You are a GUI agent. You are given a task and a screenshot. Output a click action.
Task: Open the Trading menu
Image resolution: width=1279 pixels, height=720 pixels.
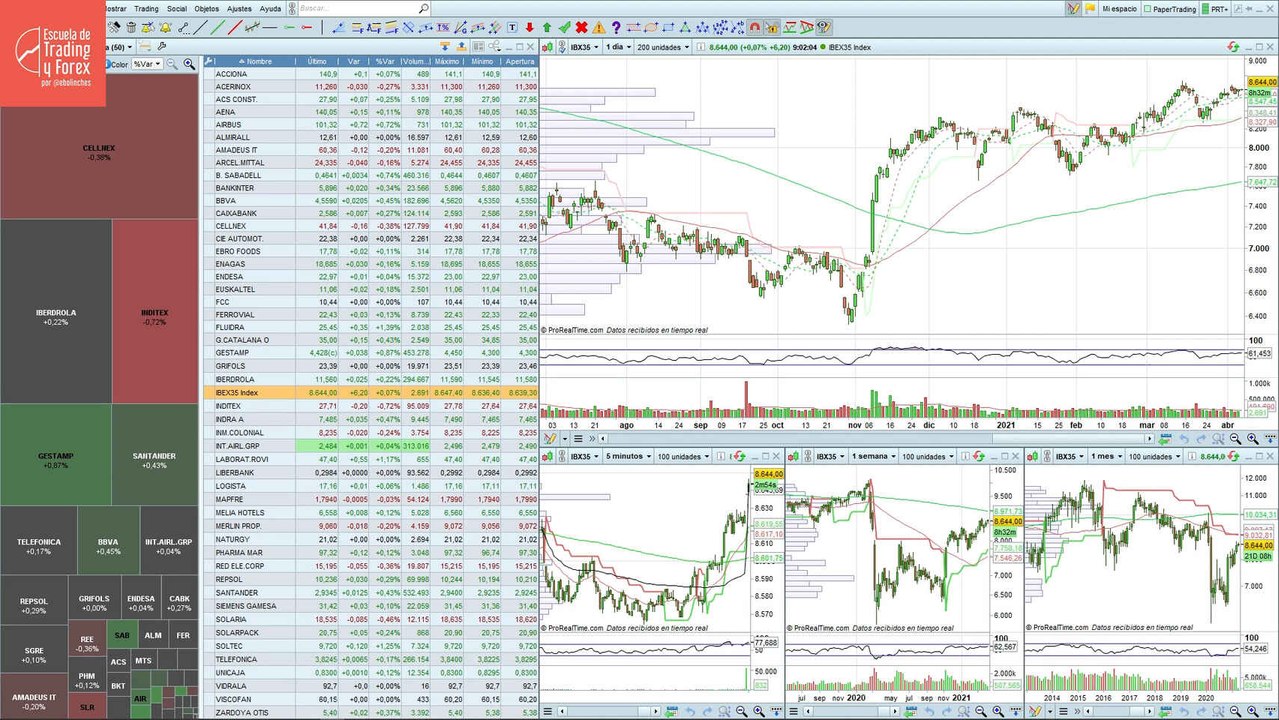[146, 8]
